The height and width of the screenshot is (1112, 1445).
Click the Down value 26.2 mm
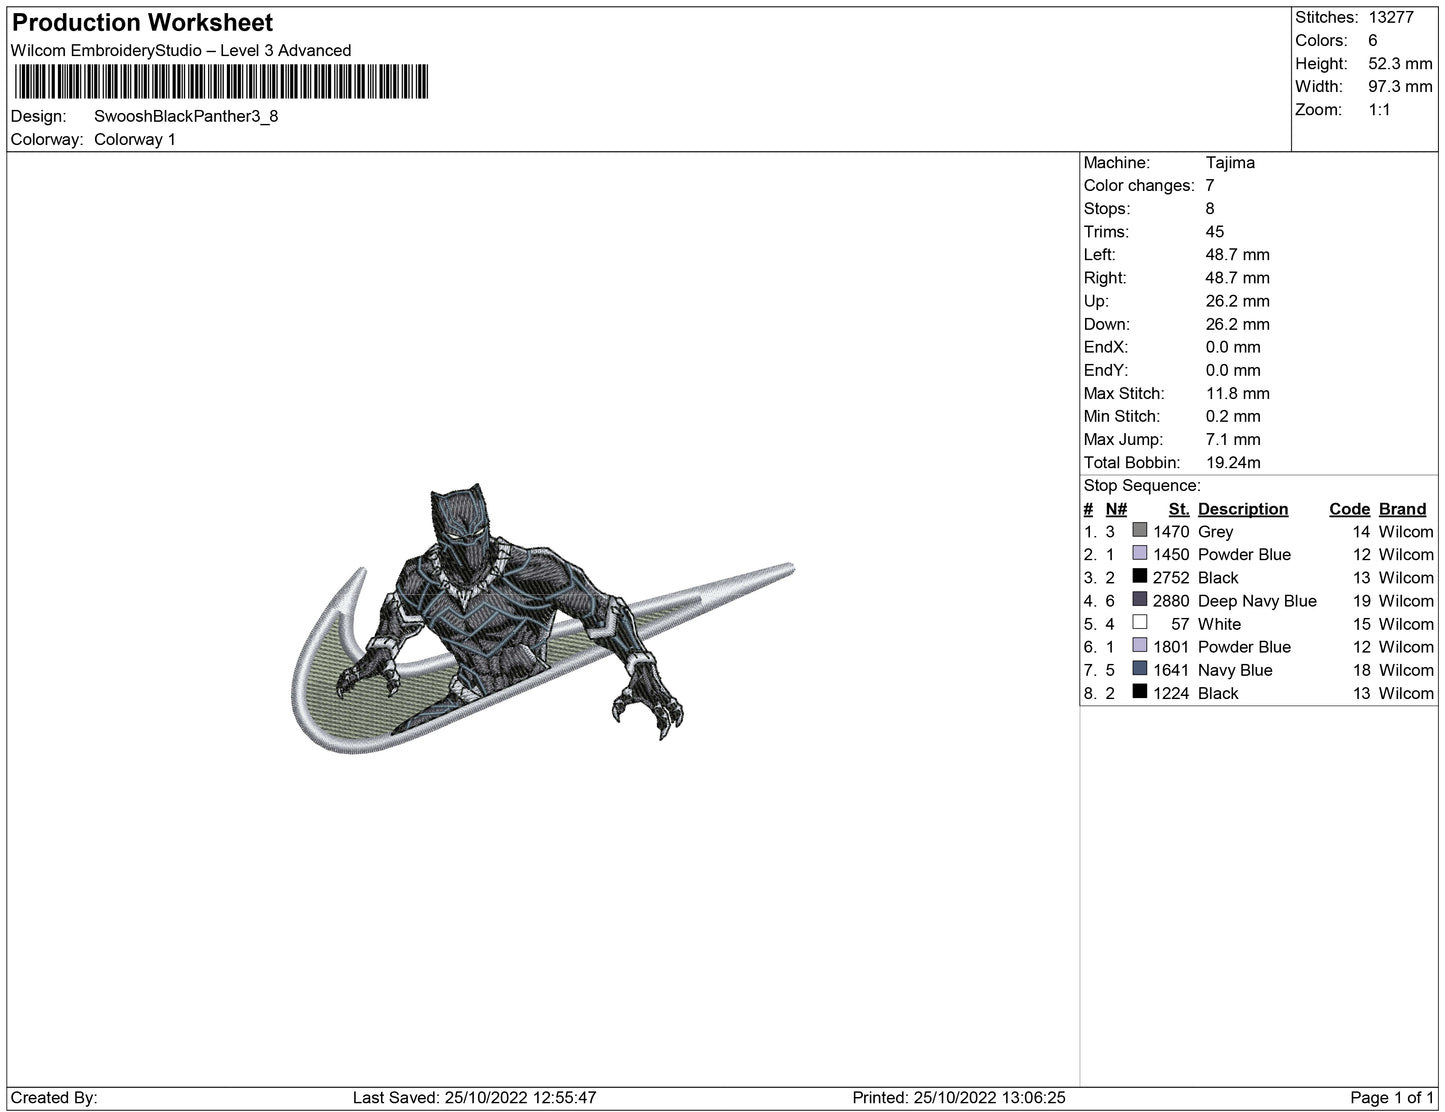(1238, 323)
